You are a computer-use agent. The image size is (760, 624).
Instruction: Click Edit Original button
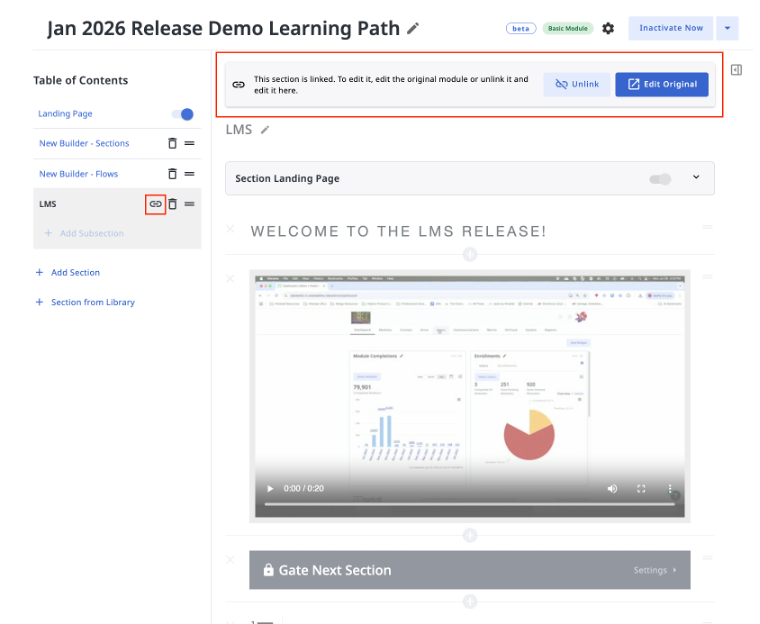(x=662, y=84)
